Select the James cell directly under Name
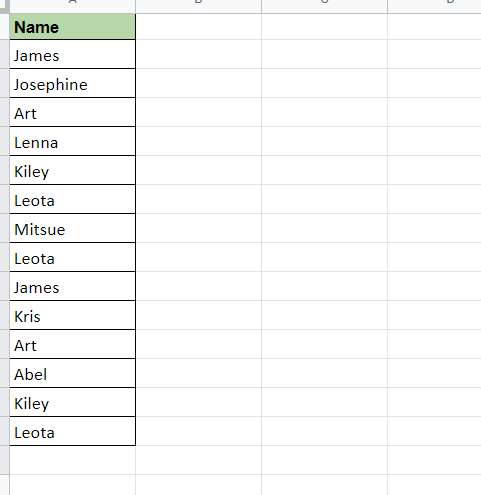The width and height of the screenshot is (481, 495). (x=72, y=54)
